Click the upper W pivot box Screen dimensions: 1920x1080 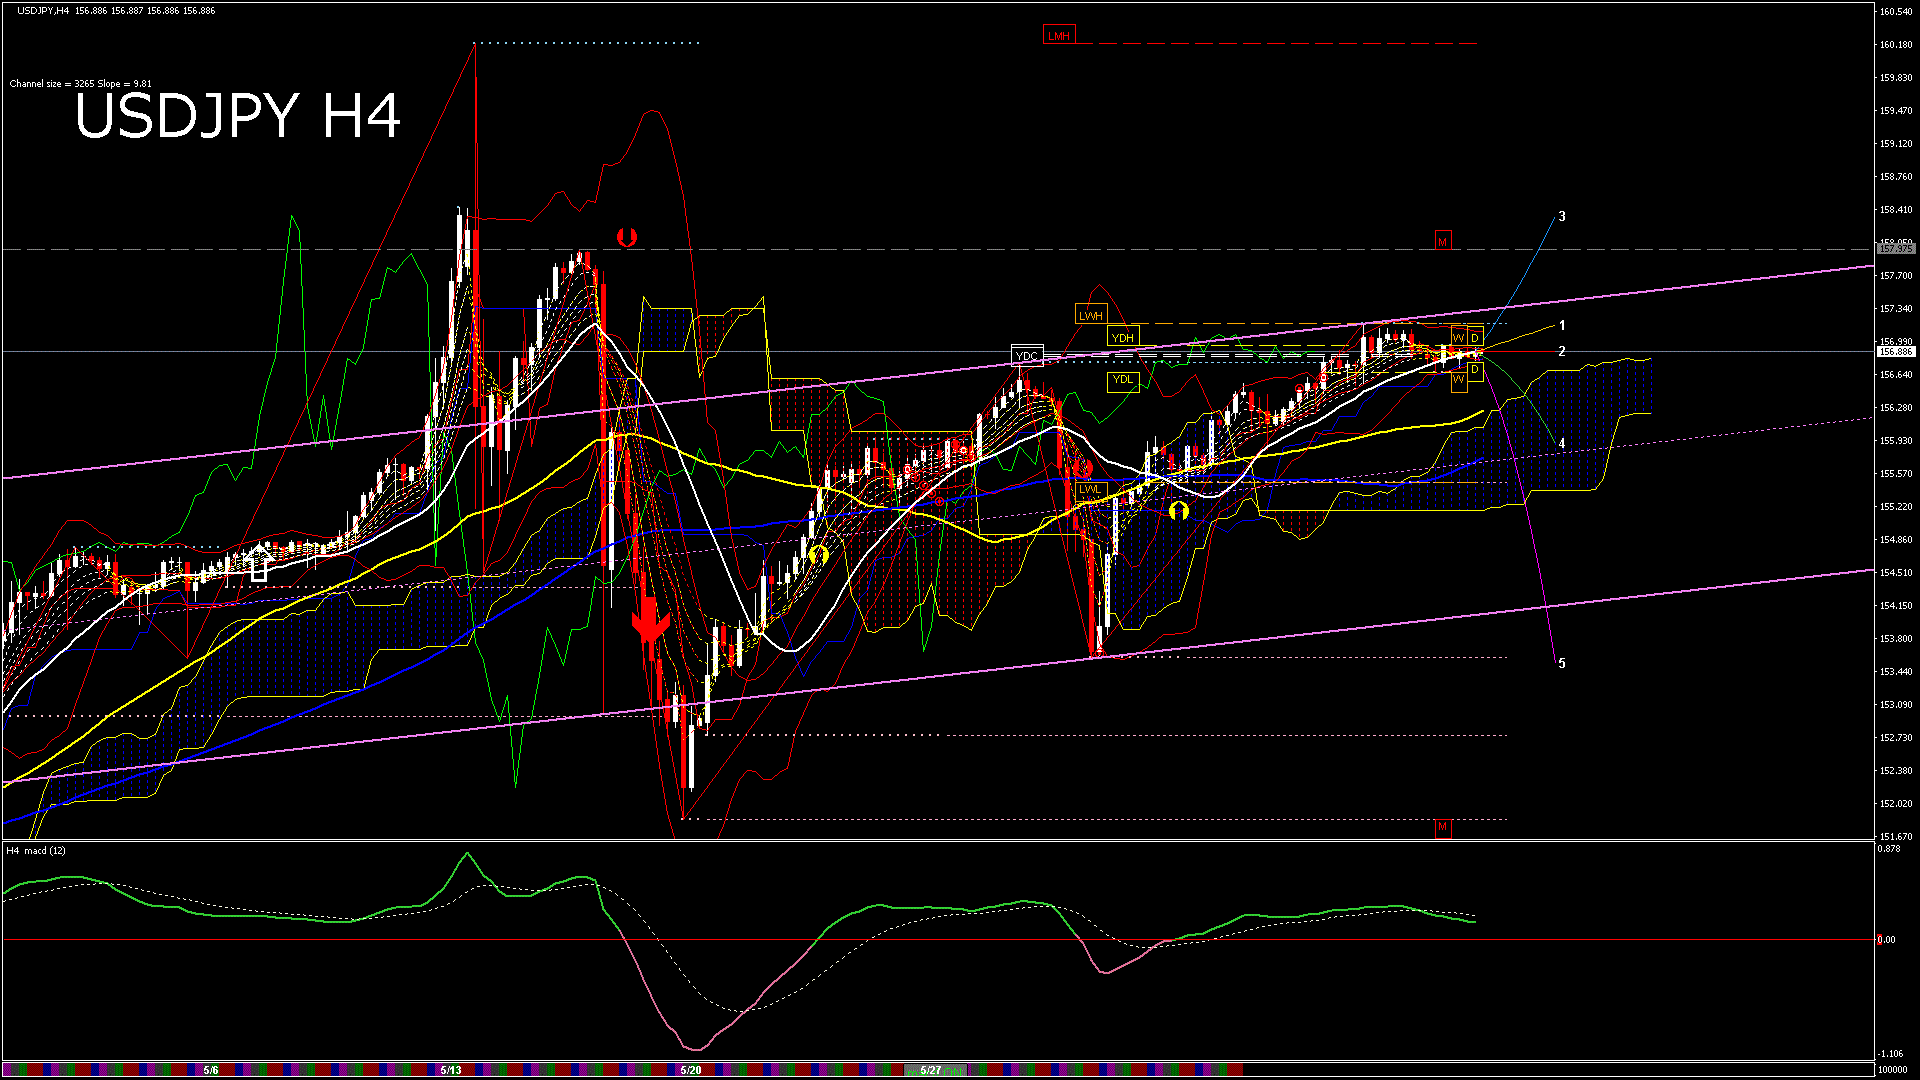click(1459, 337)
